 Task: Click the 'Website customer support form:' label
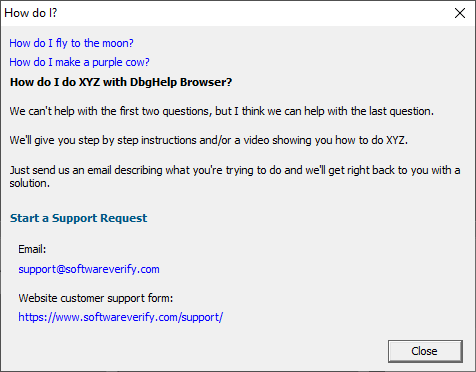96,298
